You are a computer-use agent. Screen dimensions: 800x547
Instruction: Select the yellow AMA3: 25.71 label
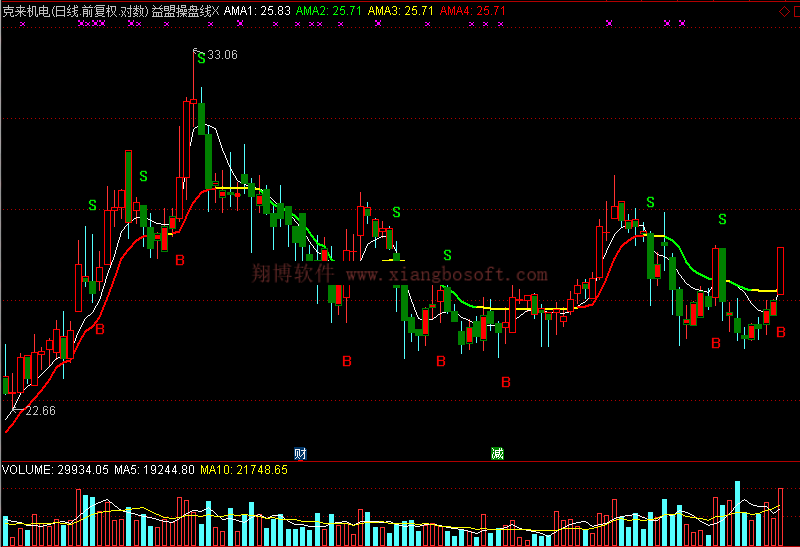pyautogui.click(x=401, y=11)
